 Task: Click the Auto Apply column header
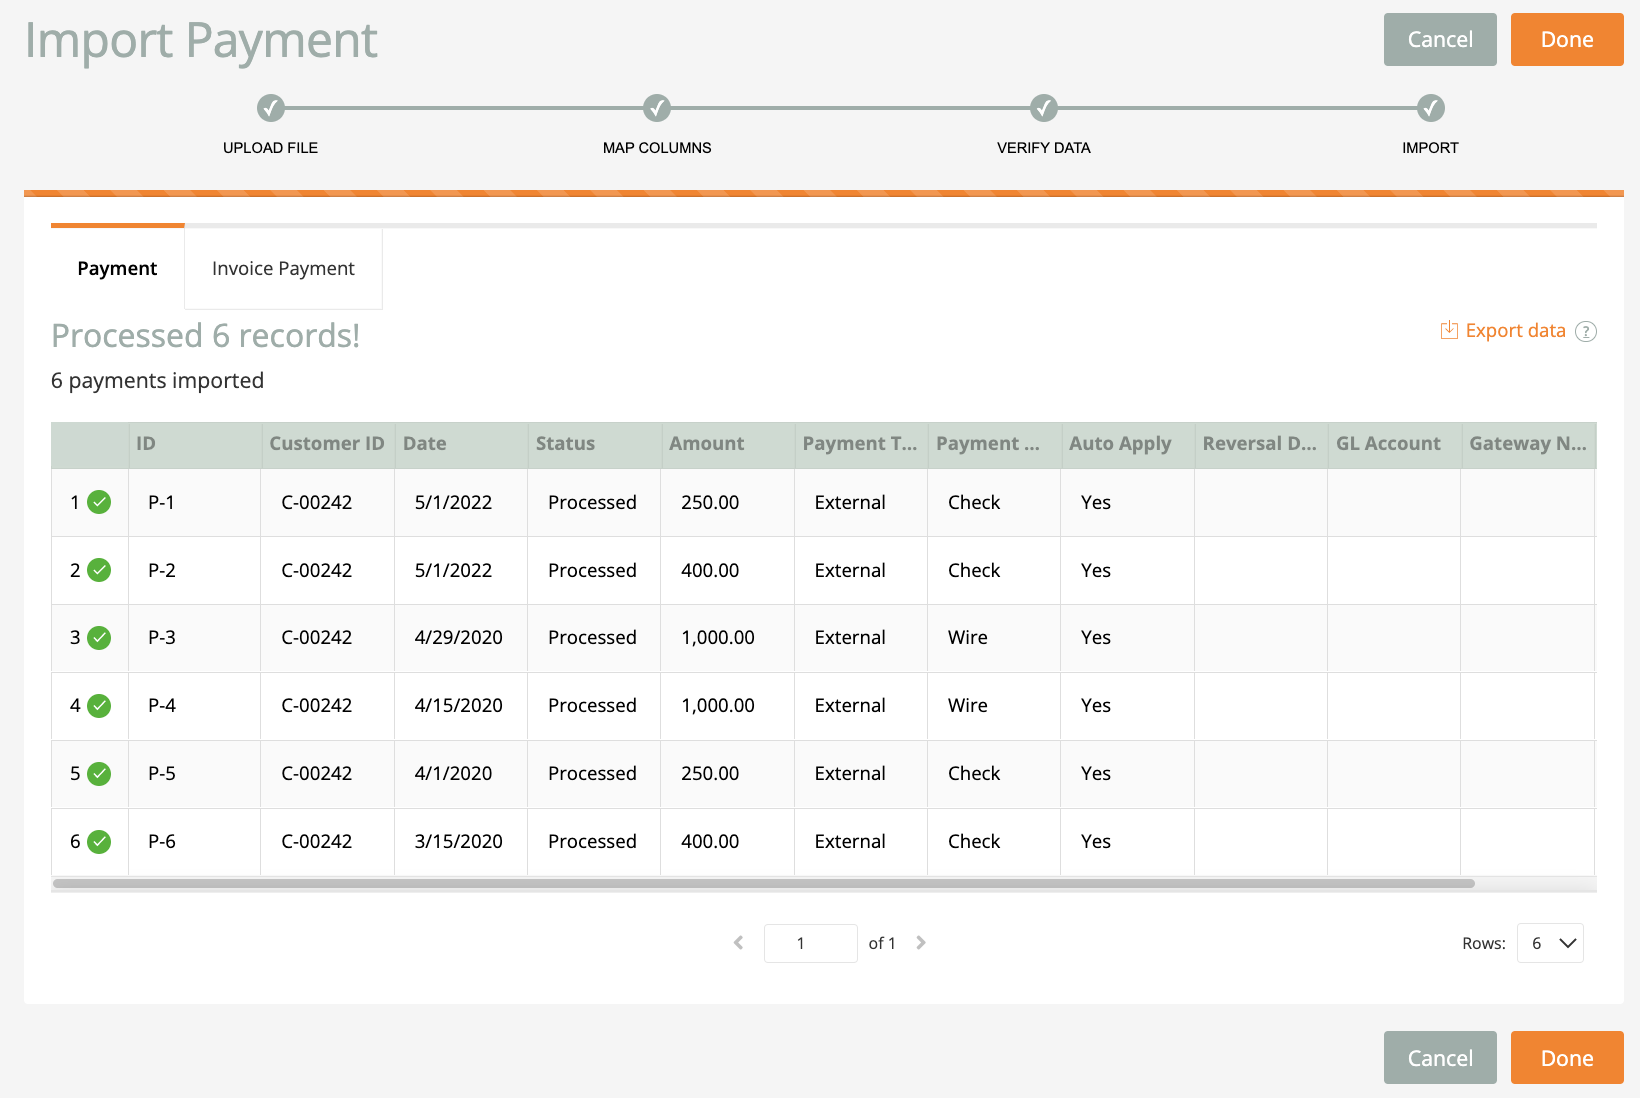tap(1127, 445)
